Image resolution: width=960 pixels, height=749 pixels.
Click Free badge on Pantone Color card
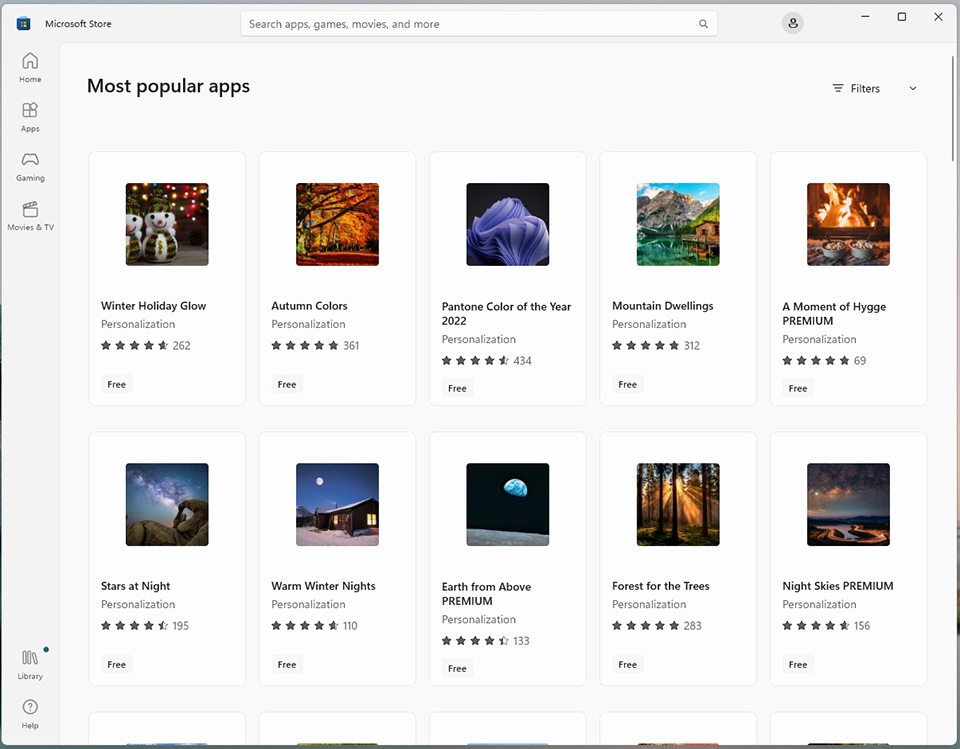click(x=457, y=388)
